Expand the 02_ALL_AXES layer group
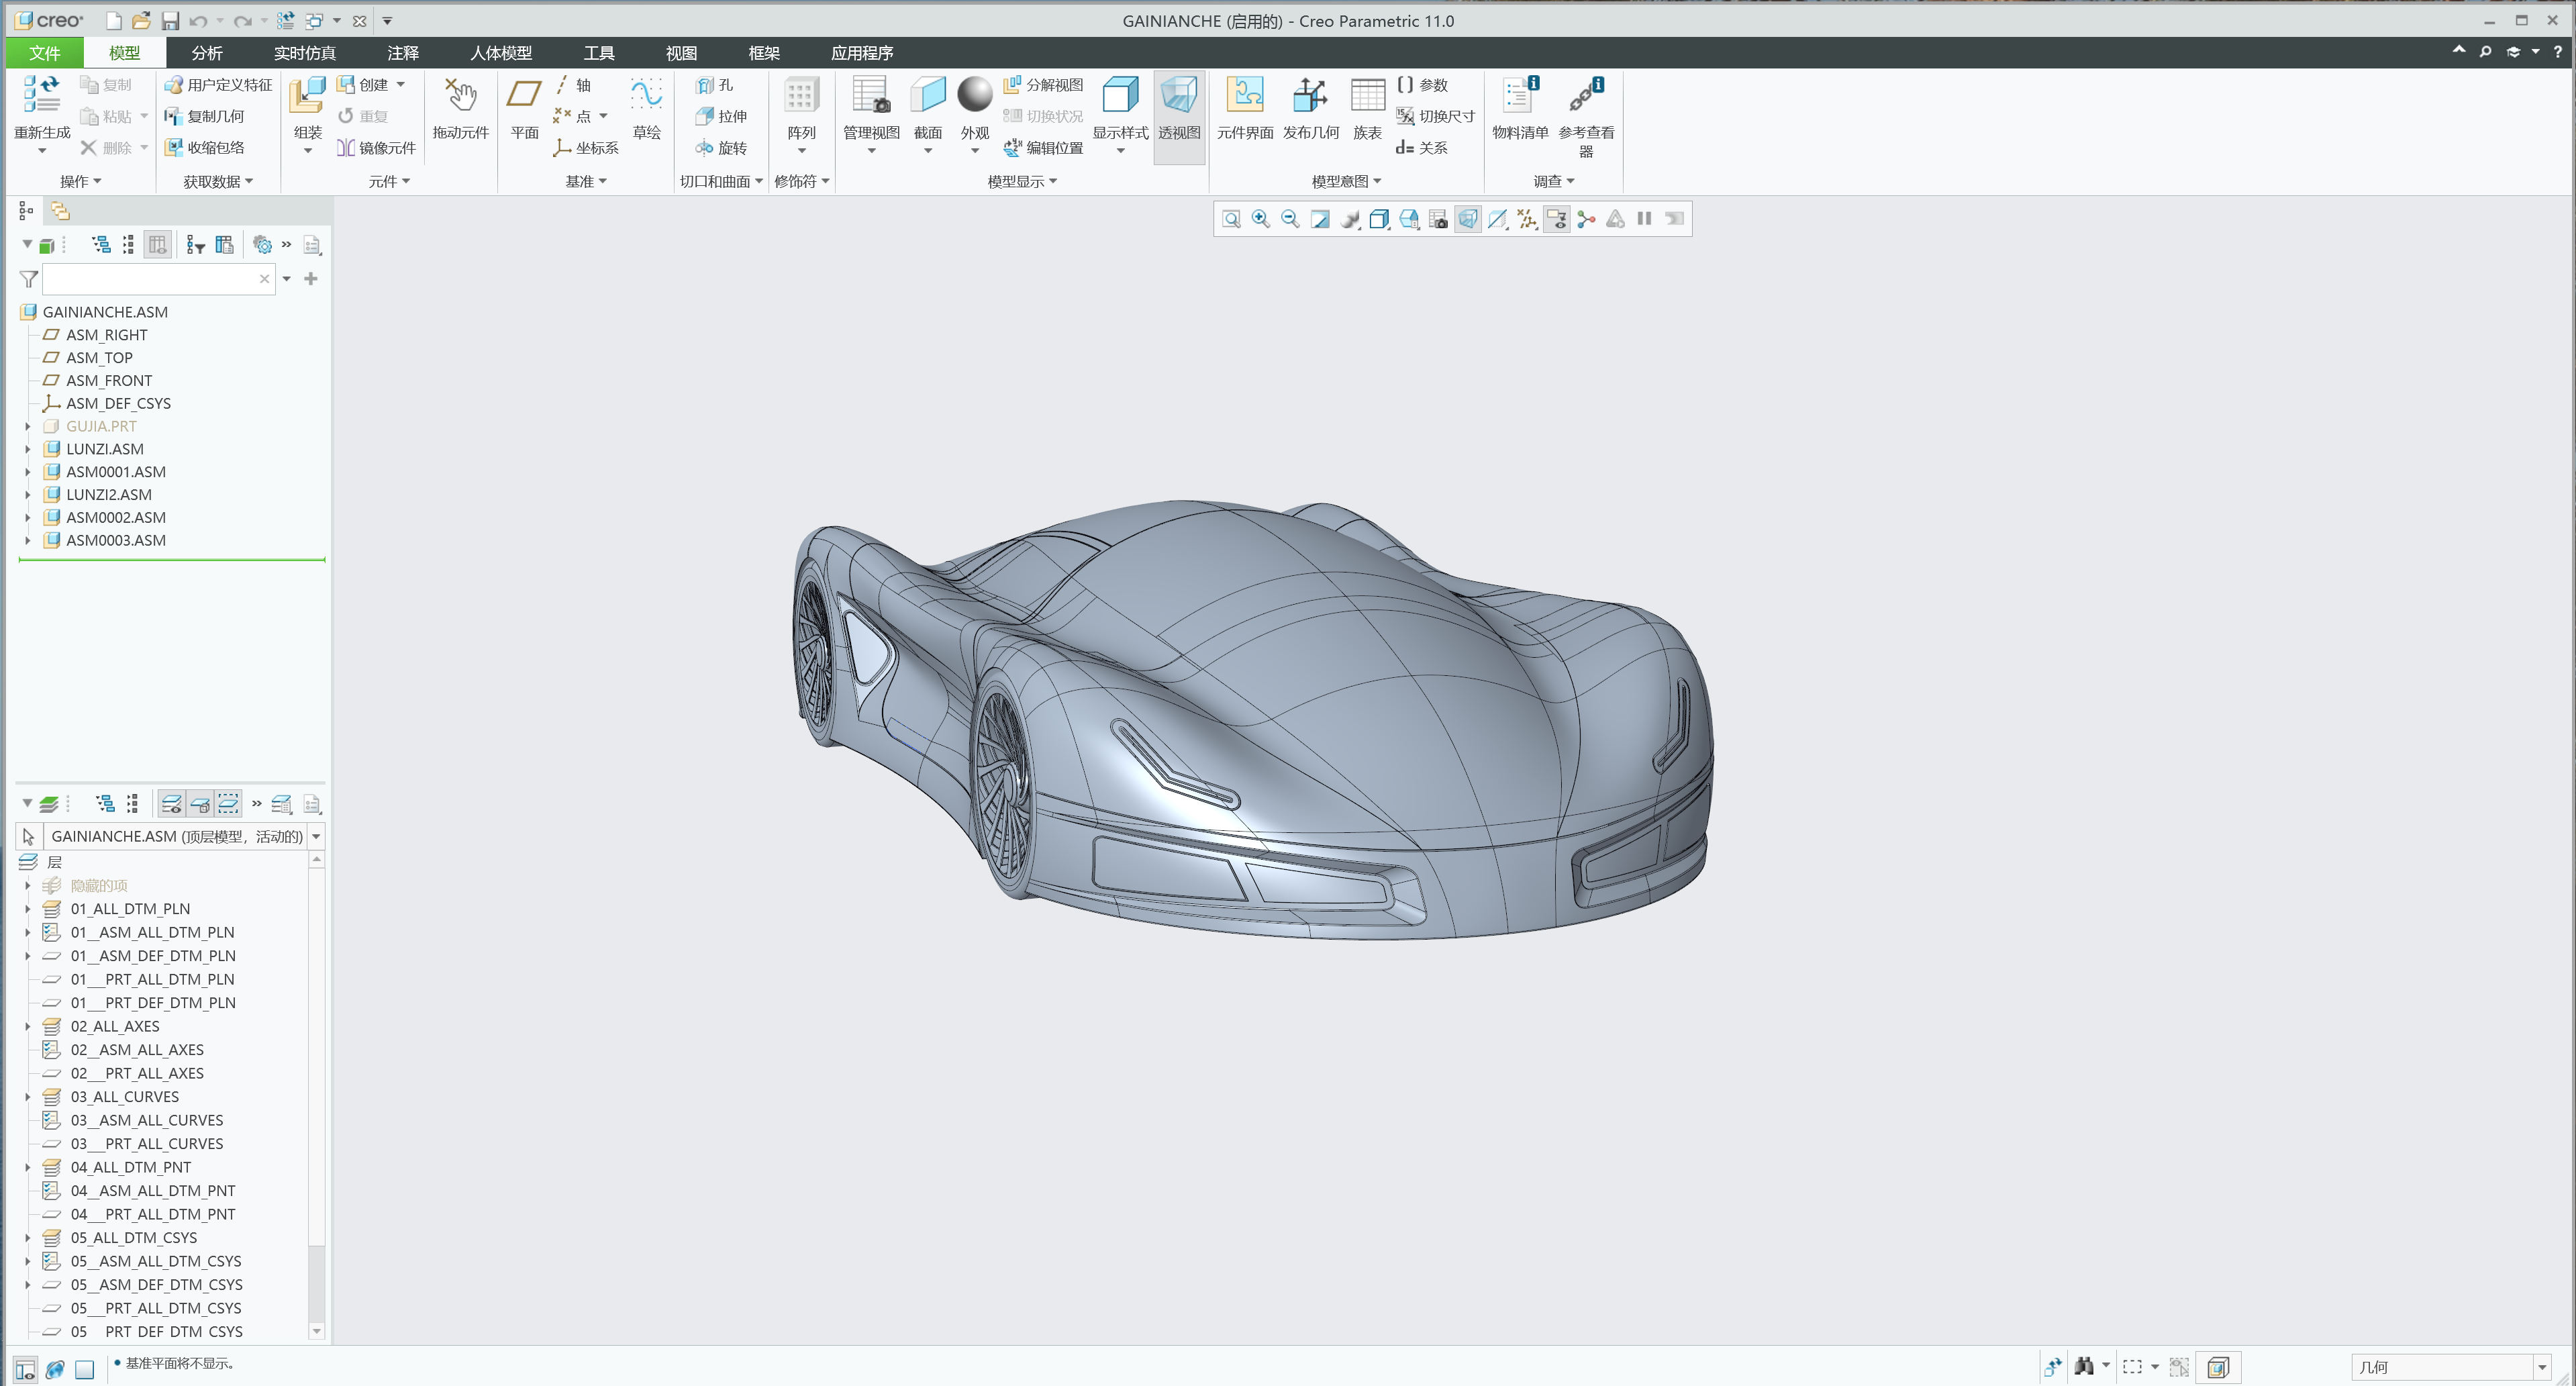Image resolution: width=2576 pixels, height=1386 pixels. point(27,1026)
